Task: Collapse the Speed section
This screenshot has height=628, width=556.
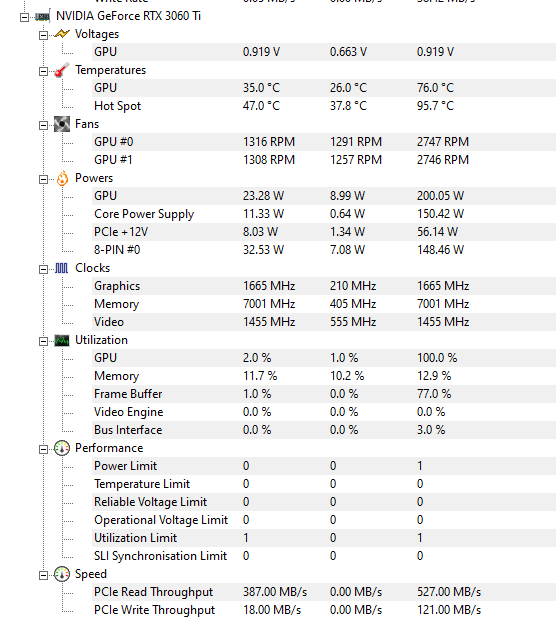Action: 43,576
